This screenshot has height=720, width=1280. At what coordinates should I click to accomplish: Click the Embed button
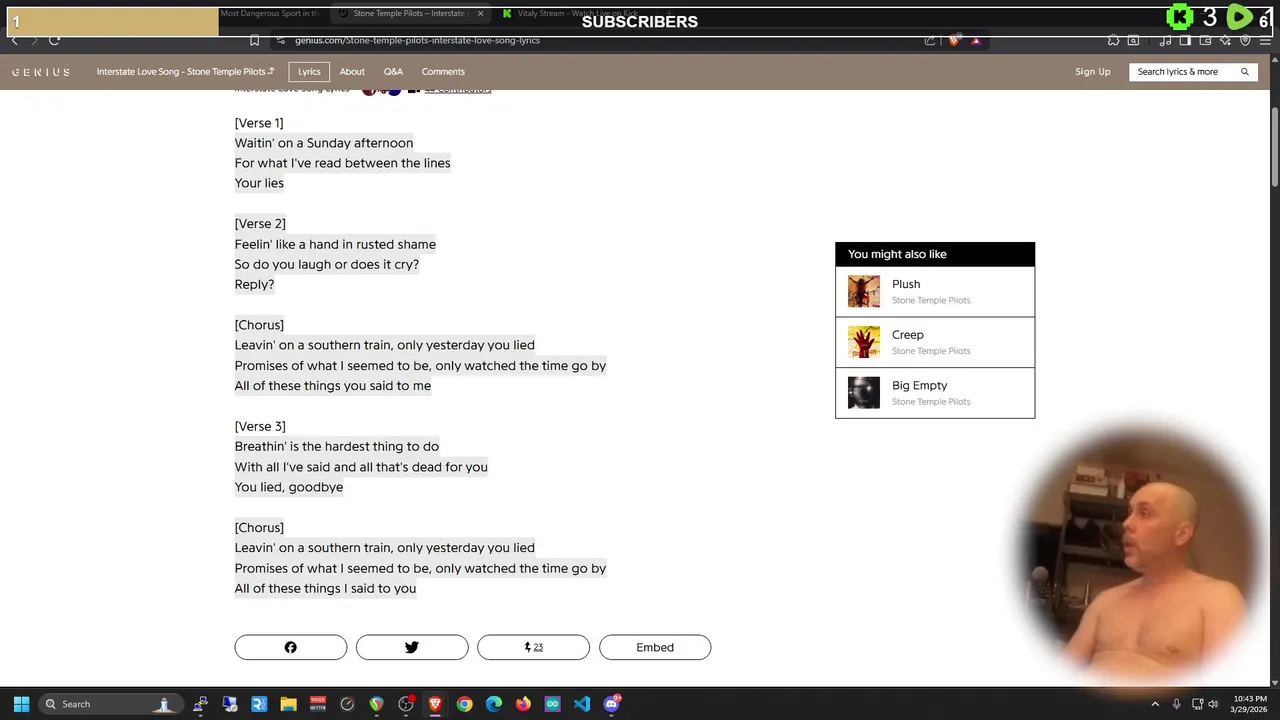coord(655,647)
